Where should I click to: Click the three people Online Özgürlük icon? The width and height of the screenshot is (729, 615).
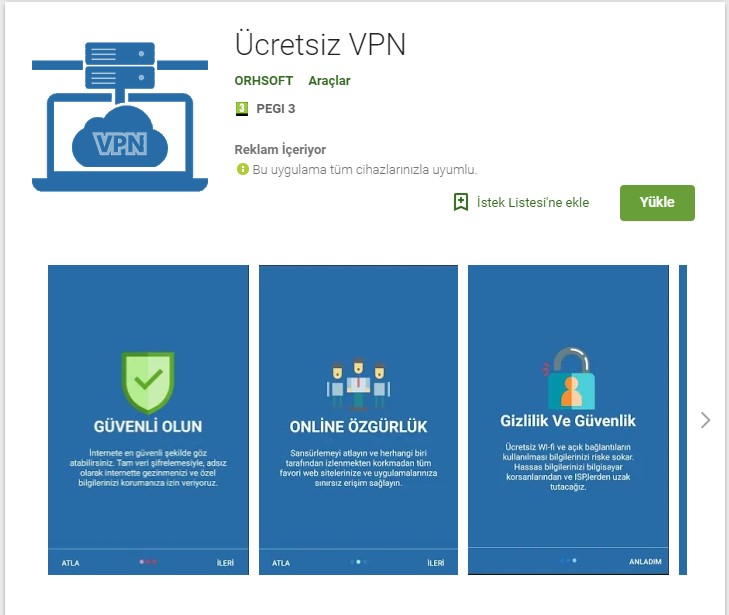[x=358, y=384]
